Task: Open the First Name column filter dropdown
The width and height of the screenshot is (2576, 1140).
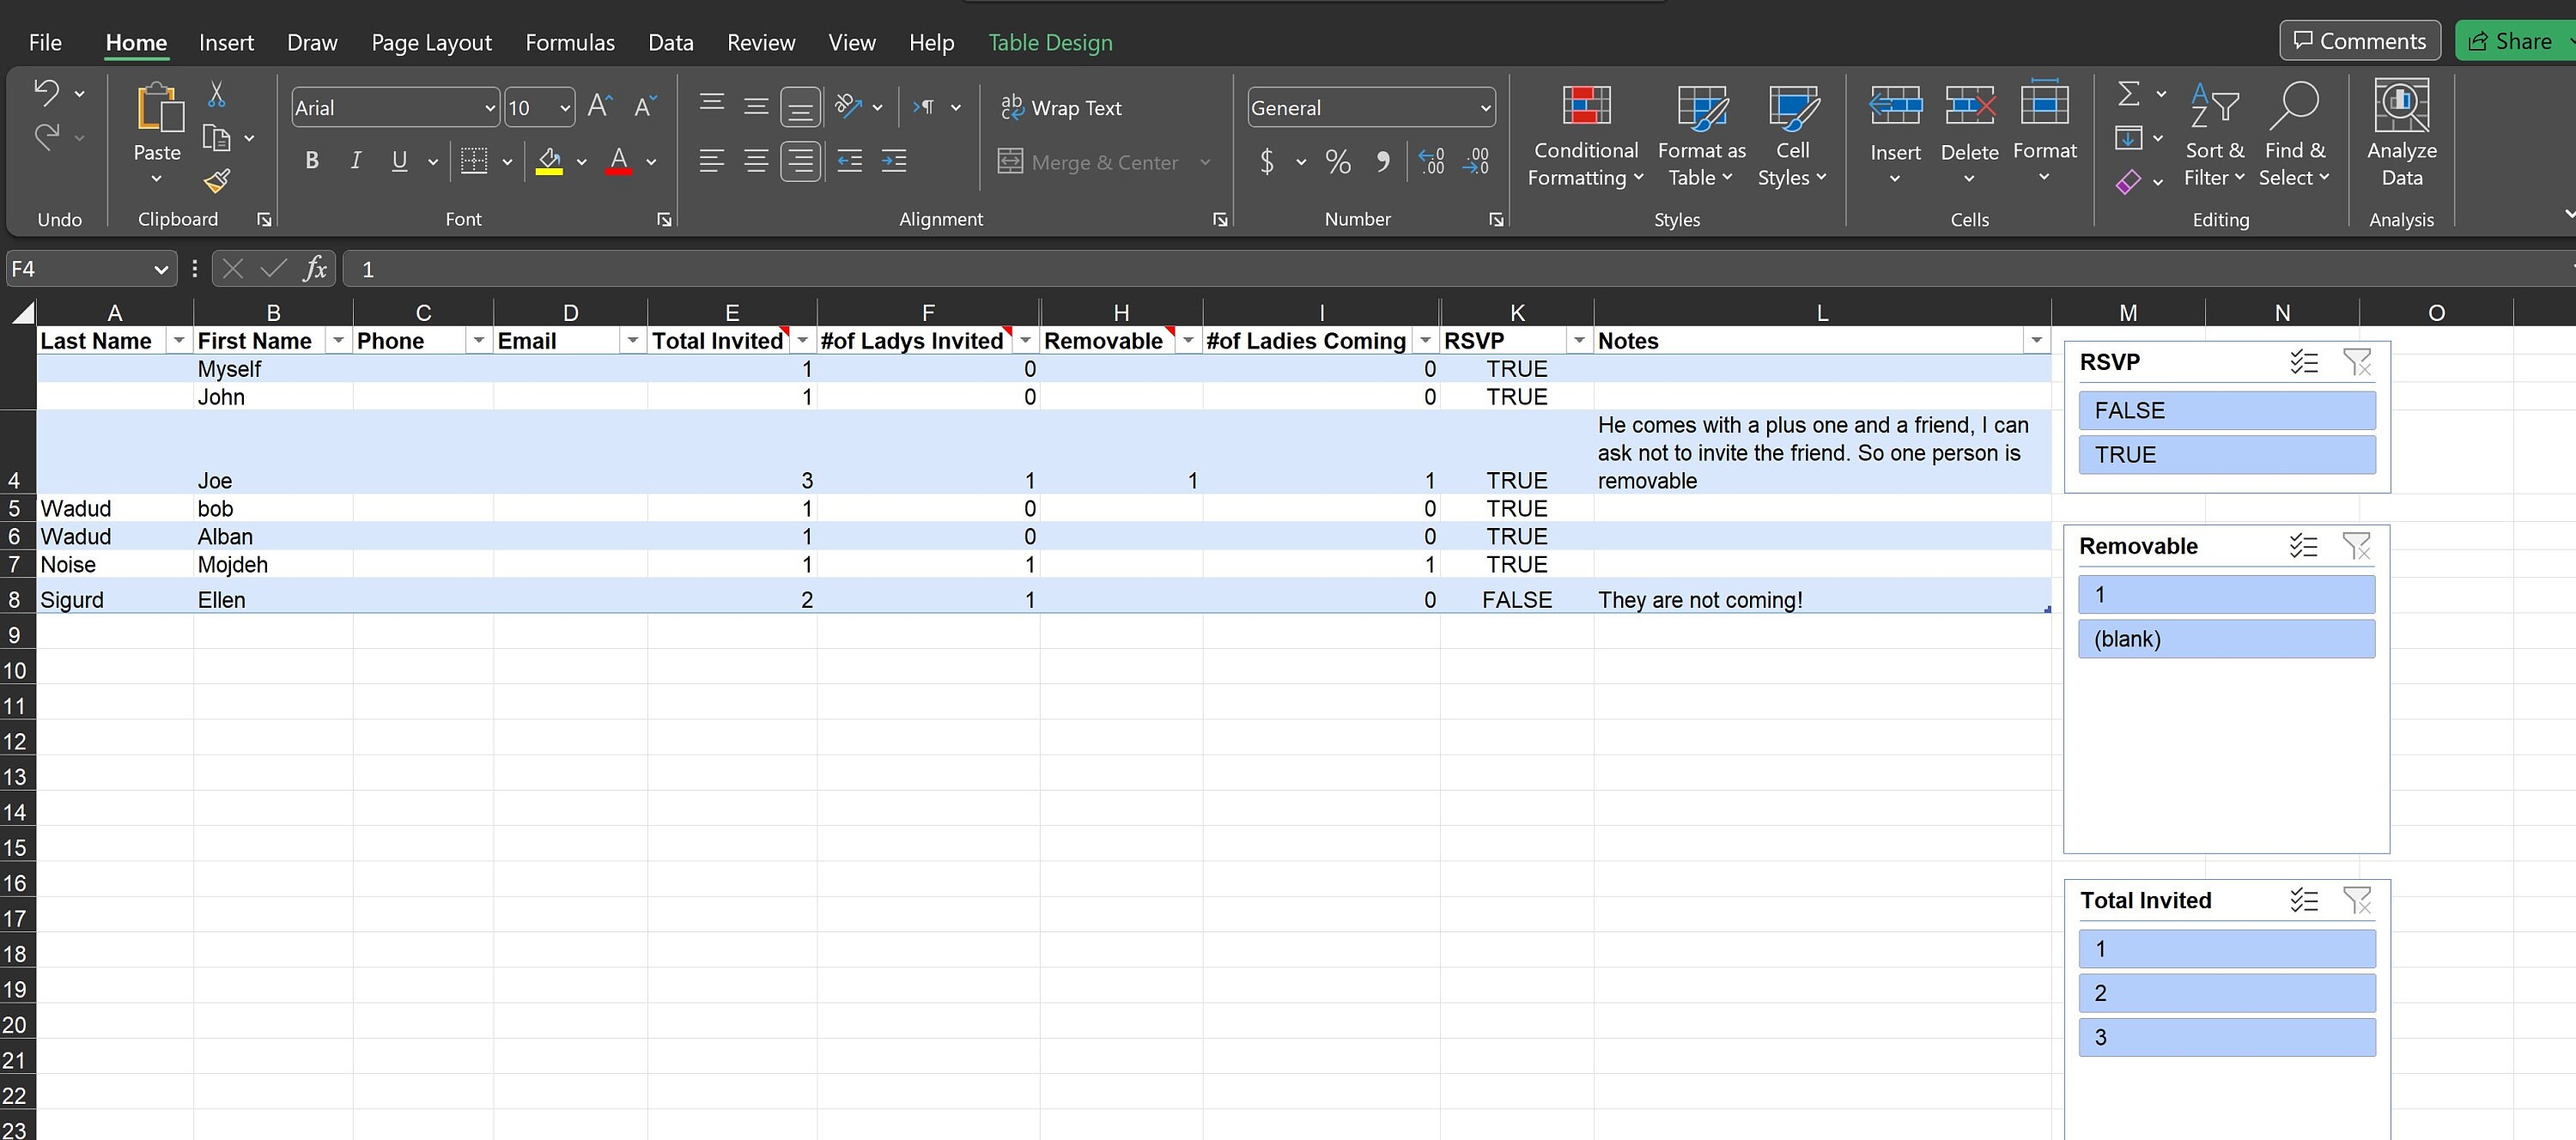Action: tap(338, 341)
